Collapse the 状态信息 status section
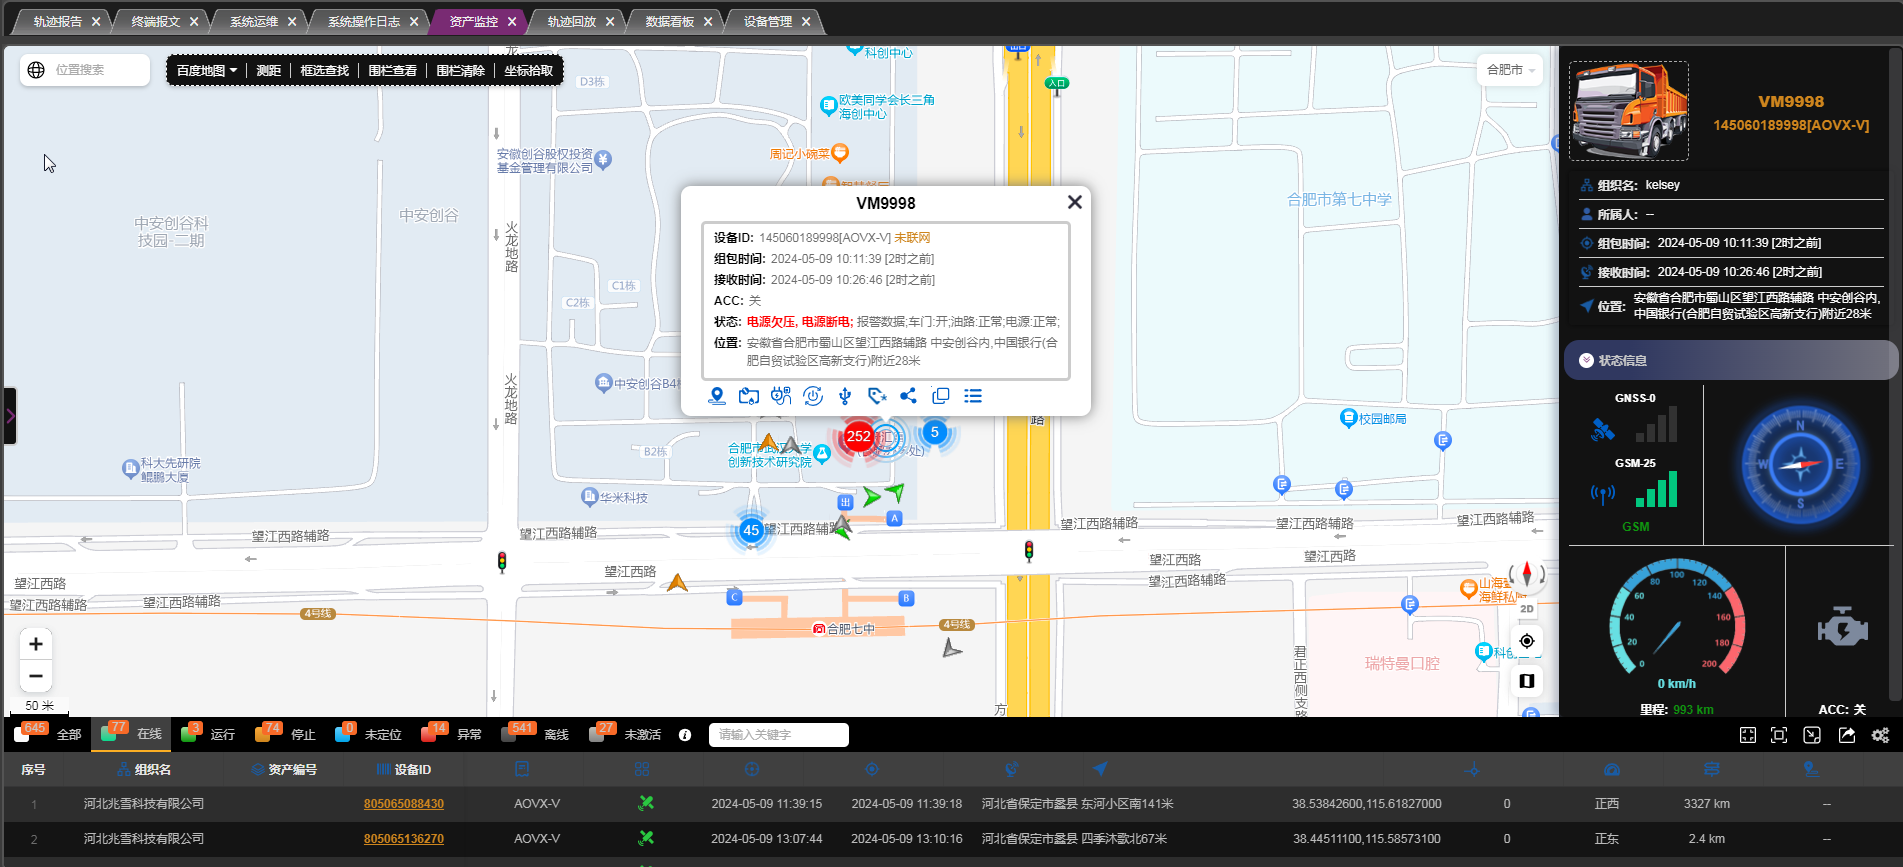Viewport: 1903px width, 867px height. coord(1586,361)
